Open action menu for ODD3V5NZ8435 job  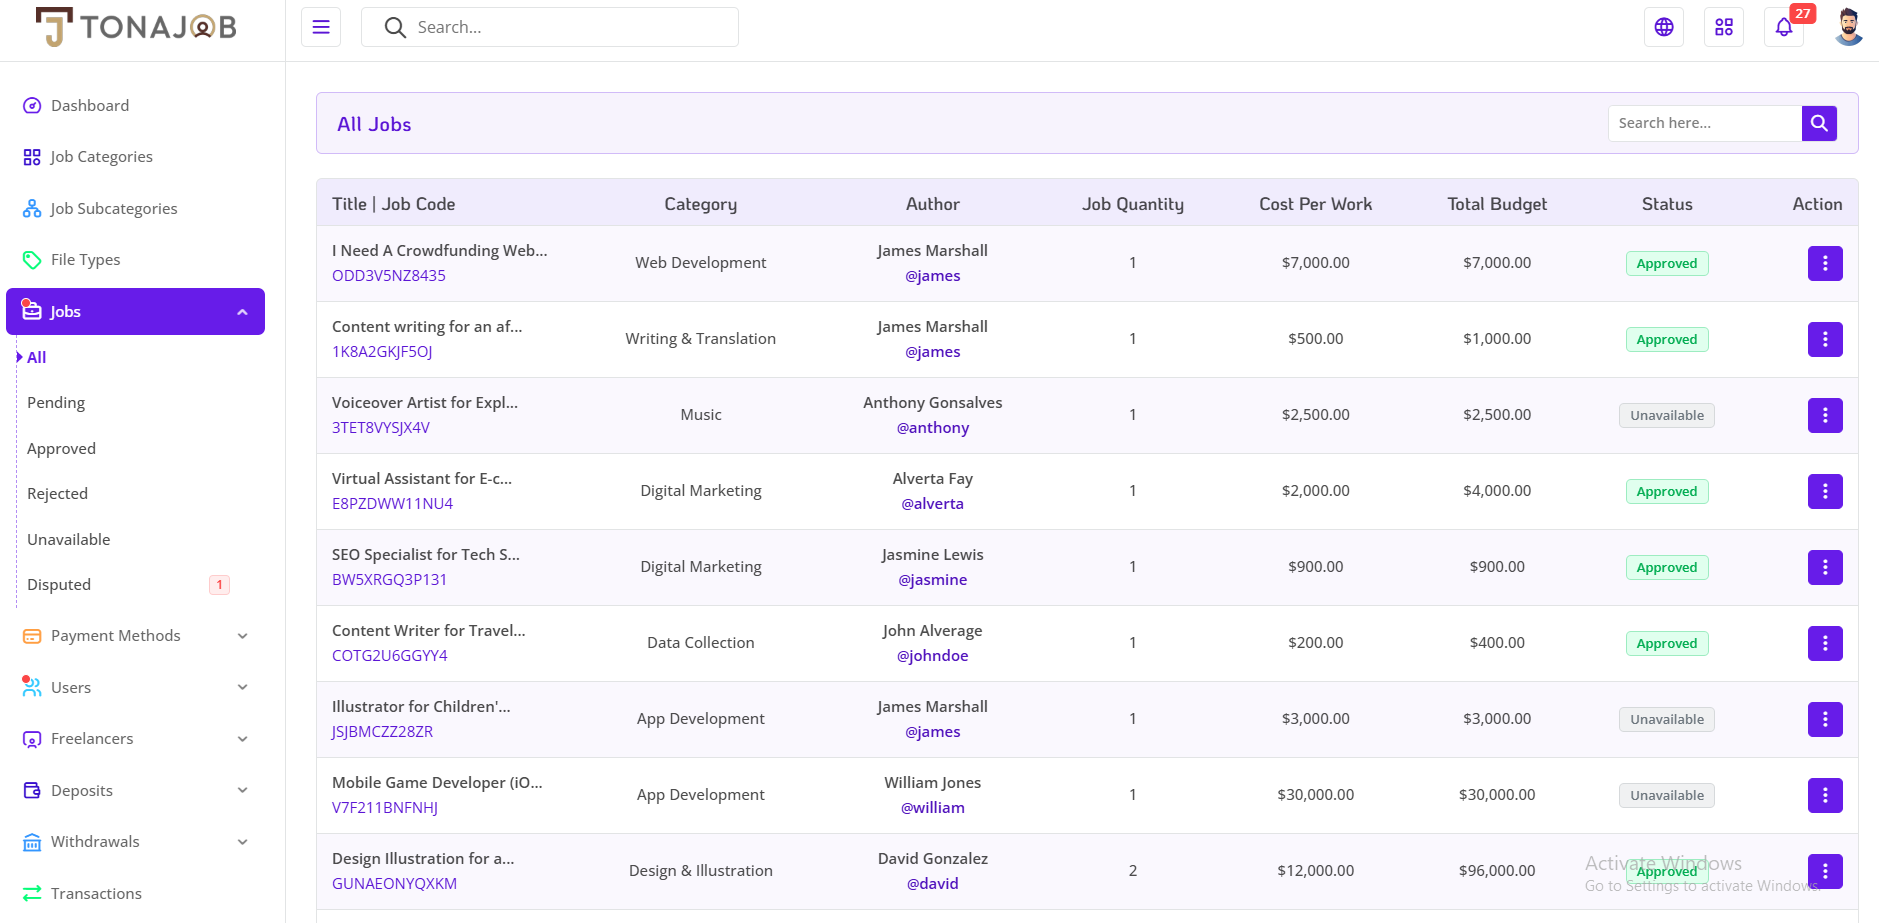(x=1825, y=263)
